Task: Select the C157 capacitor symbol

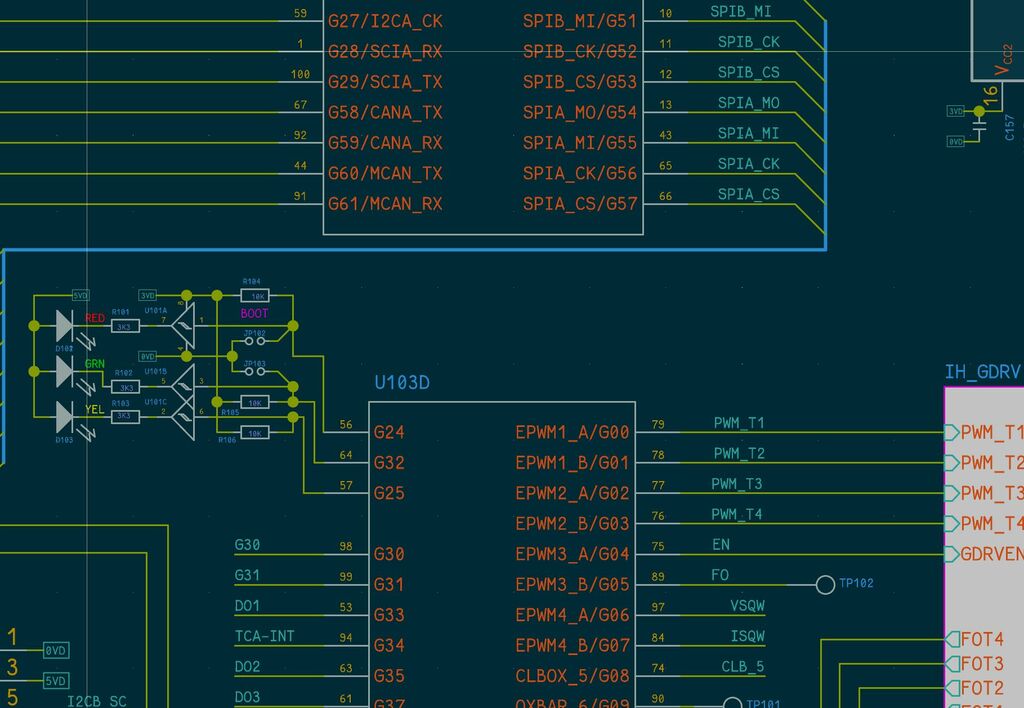Action: pos(979,127)
